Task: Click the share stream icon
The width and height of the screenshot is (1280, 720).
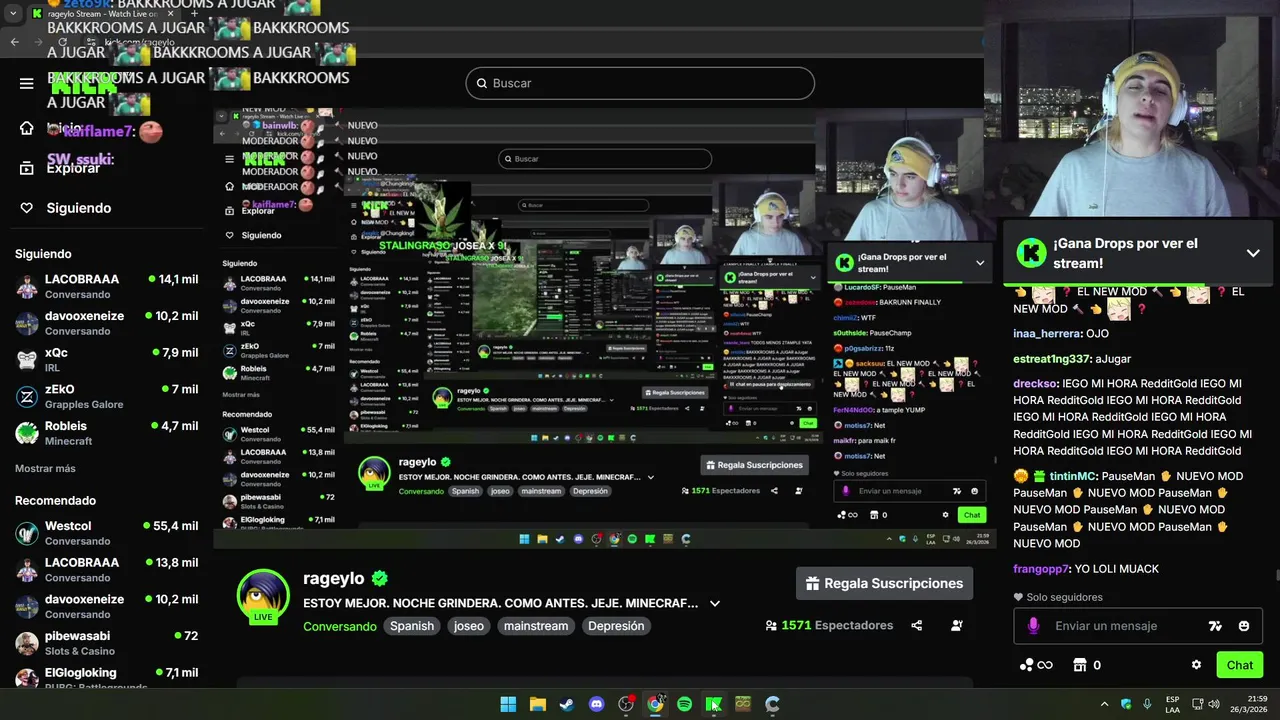Action: coord(917,626)
